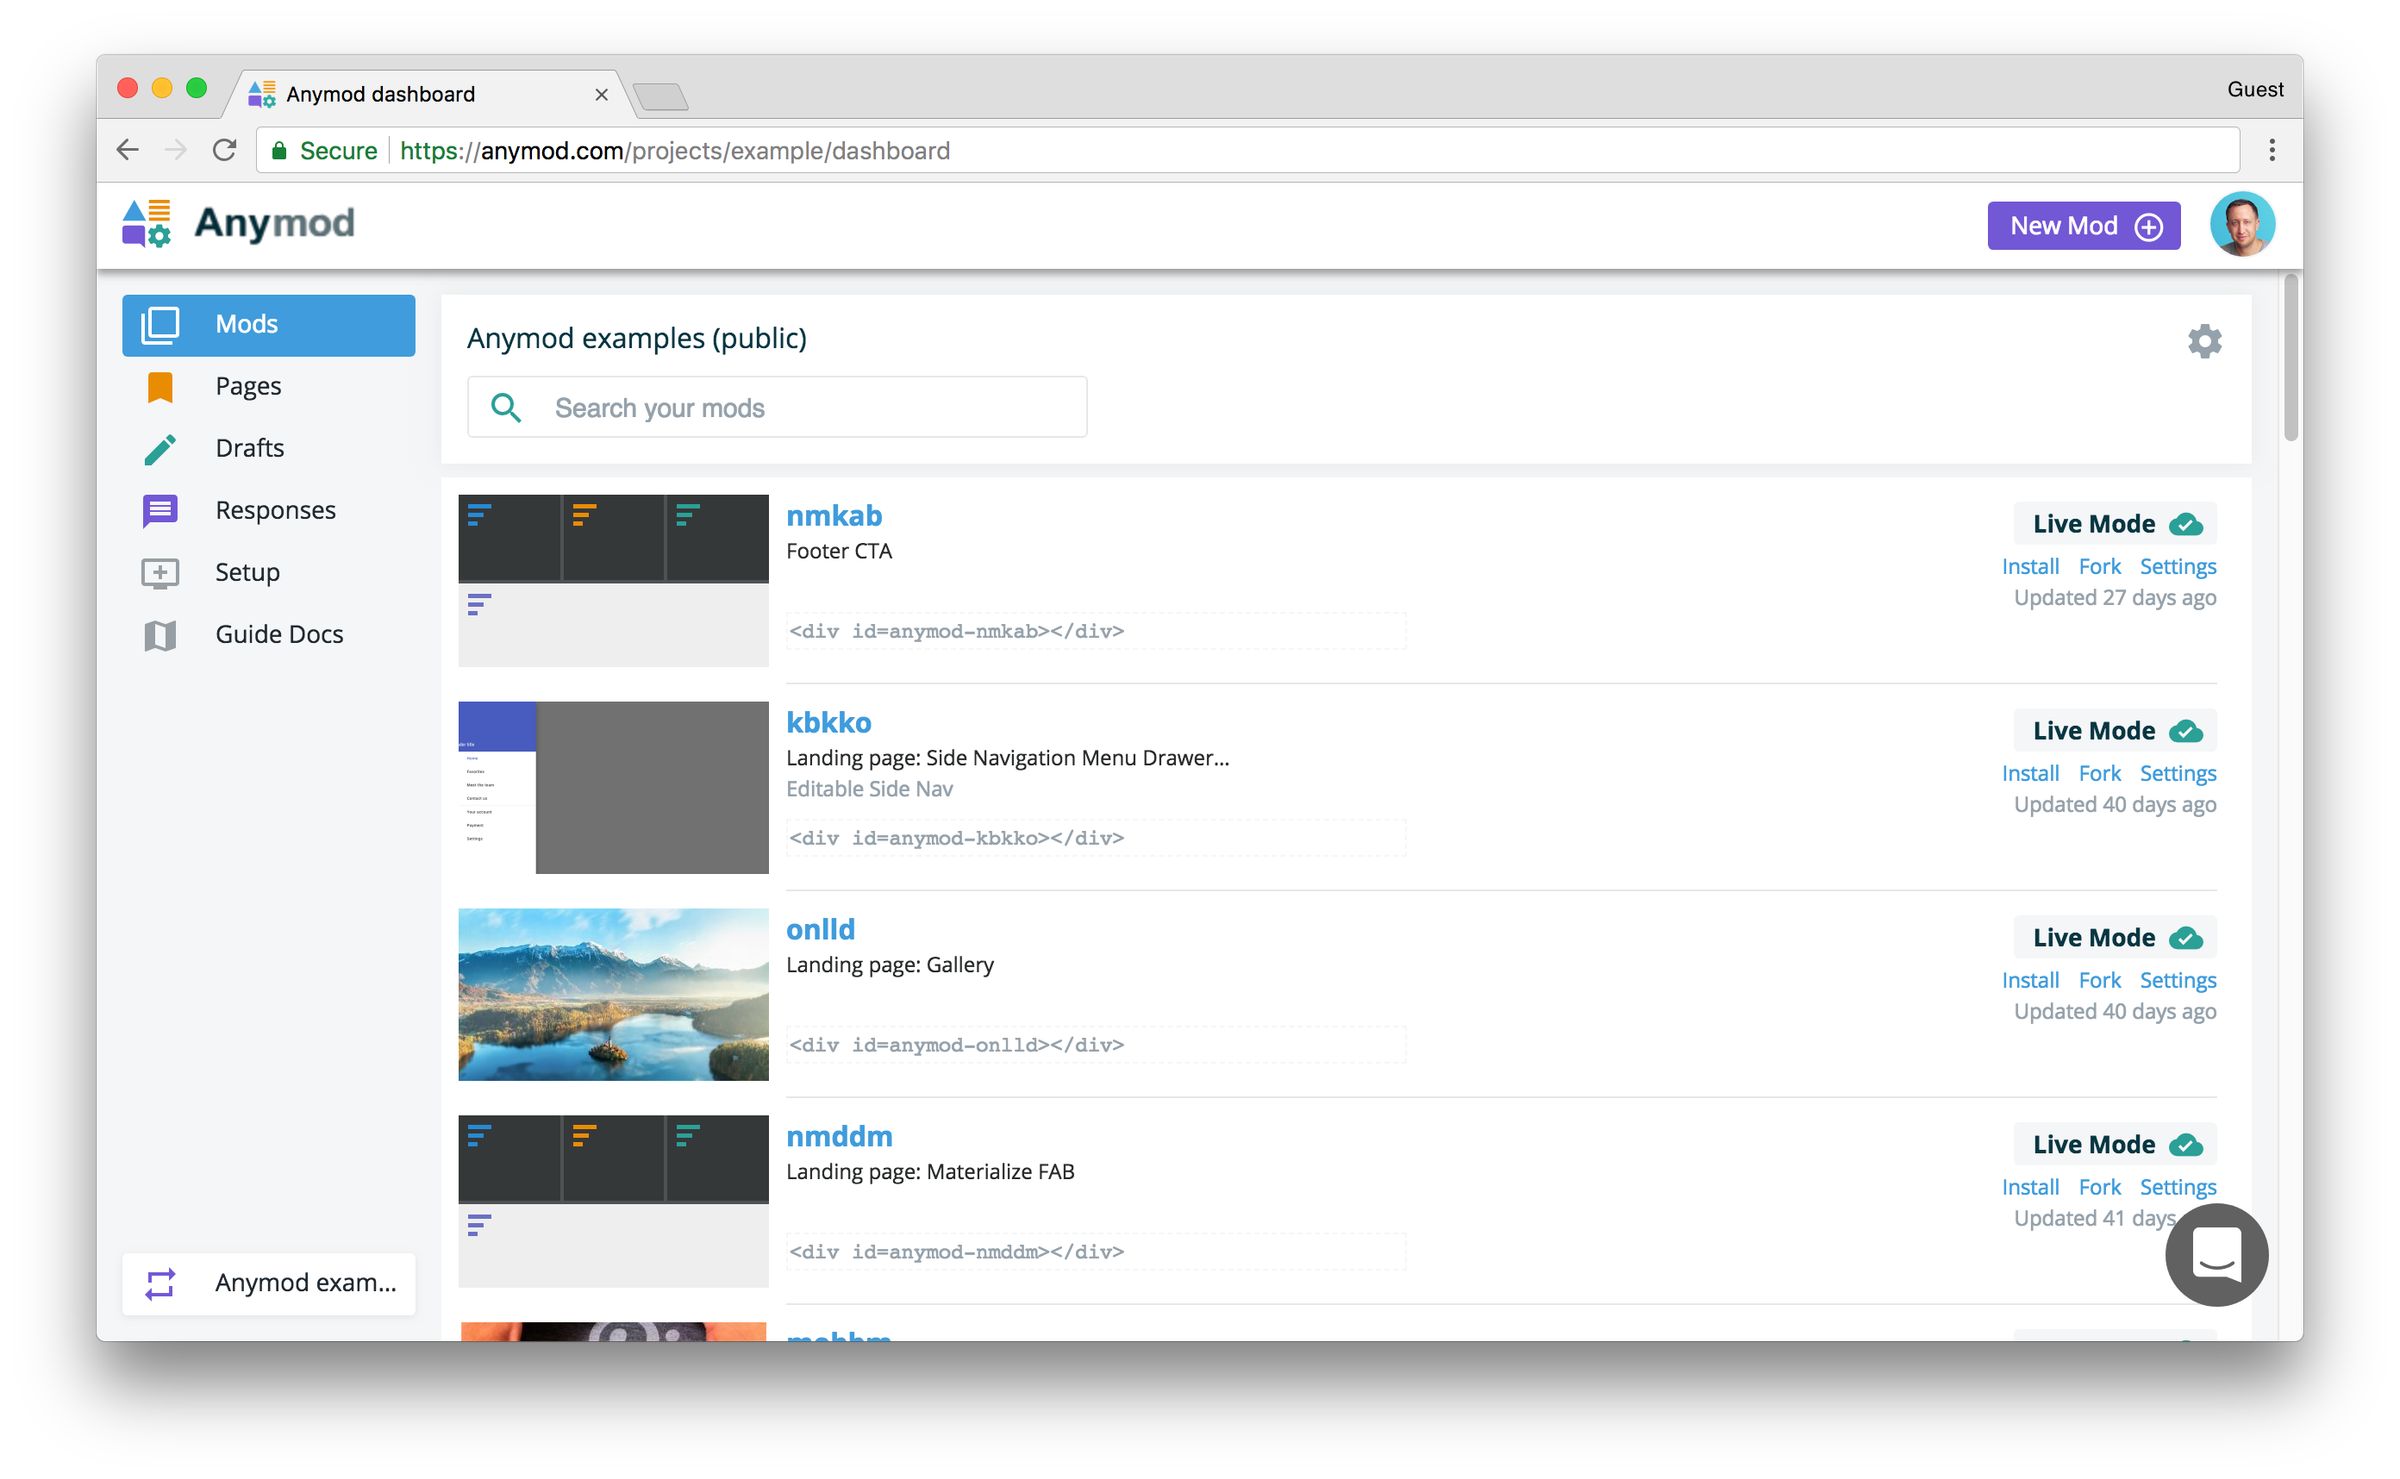Open Responses with the chat bubble icon
The height and width of the screenshot is (1479, 2400).
[160, 510]
